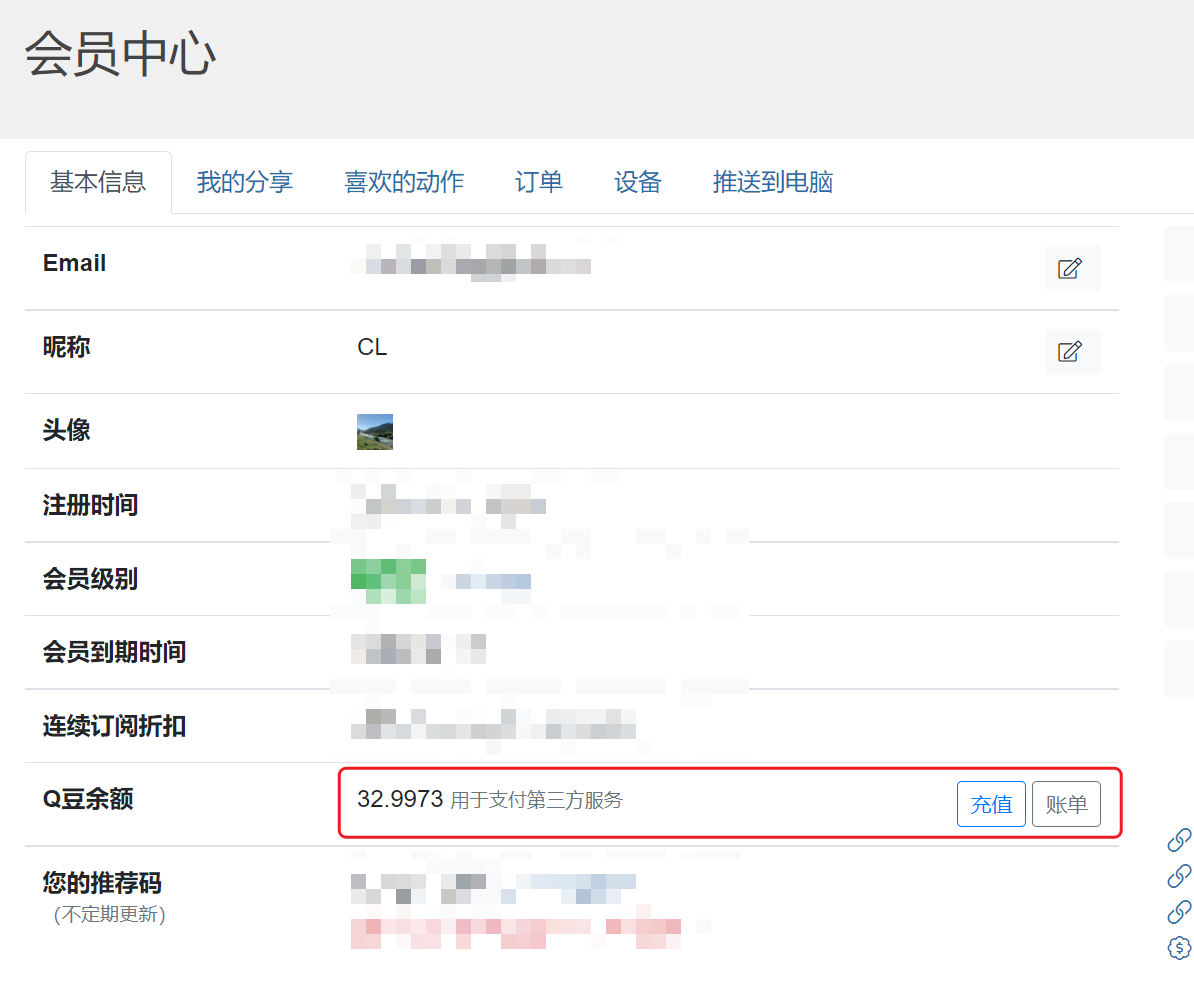This screenshot has width=1194, height=1001.
Task: Click the 会员中心 page heading
Action: coord(120,55)
